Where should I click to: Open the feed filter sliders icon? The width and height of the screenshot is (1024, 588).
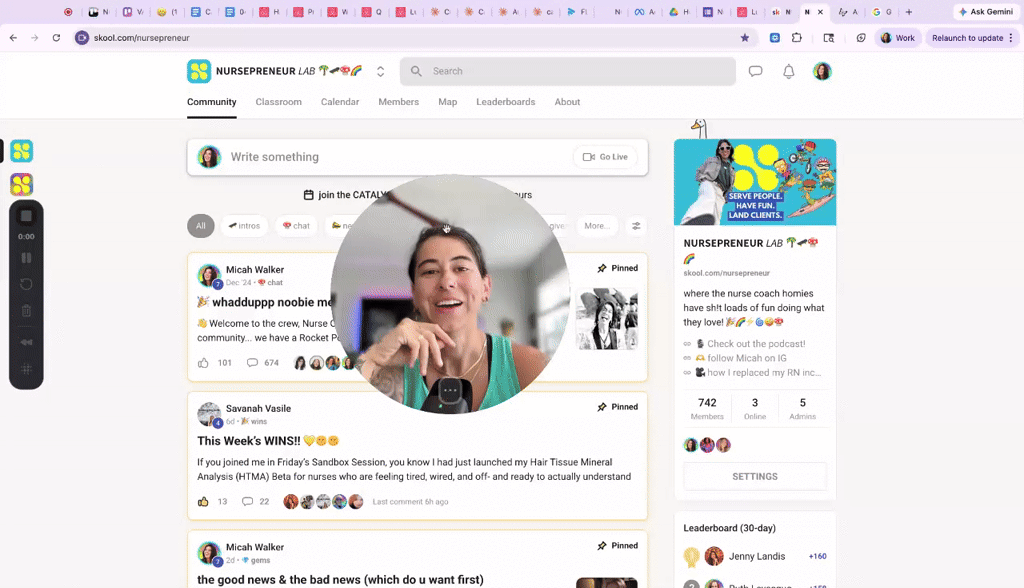pyautogui.click(x=636, y=226)
